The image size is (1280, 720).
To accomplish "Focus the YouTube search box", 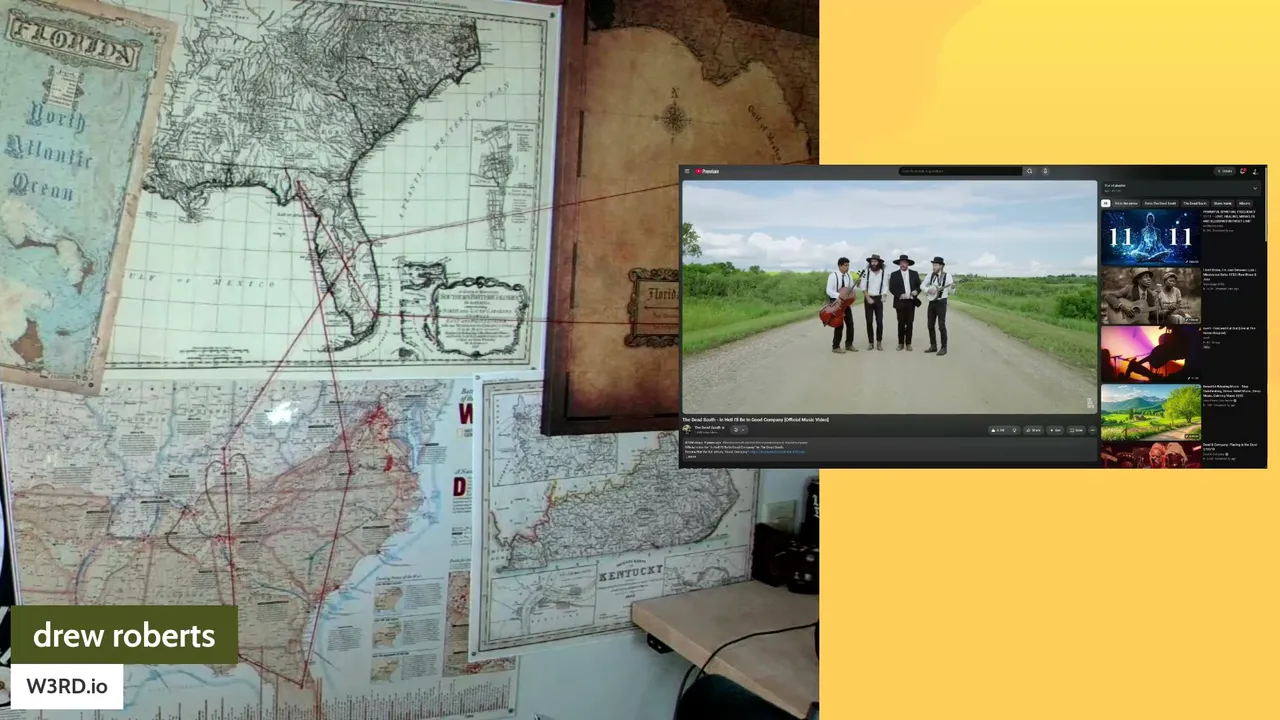I will [960, 171].
